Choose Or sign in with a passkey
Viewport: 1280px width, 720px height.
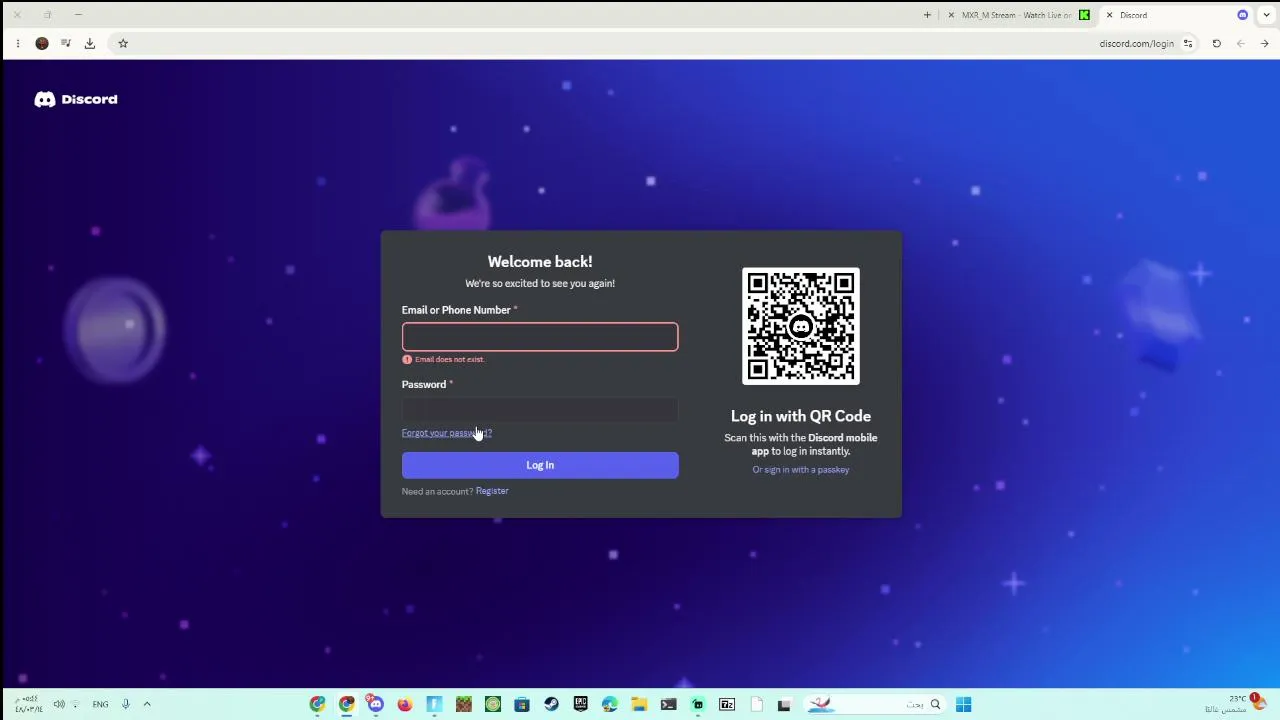tap(801, 470)
